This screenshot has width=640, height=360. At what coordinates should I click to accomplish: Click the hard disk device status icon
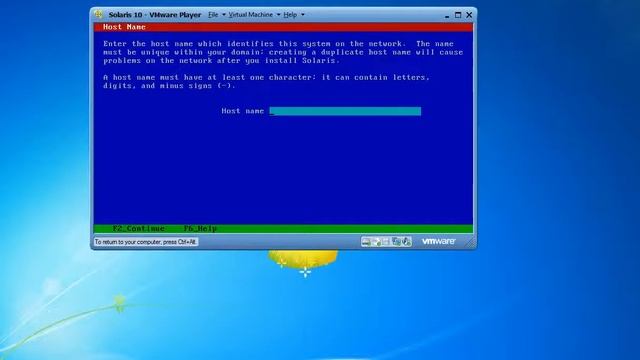(x=366, y=242)
